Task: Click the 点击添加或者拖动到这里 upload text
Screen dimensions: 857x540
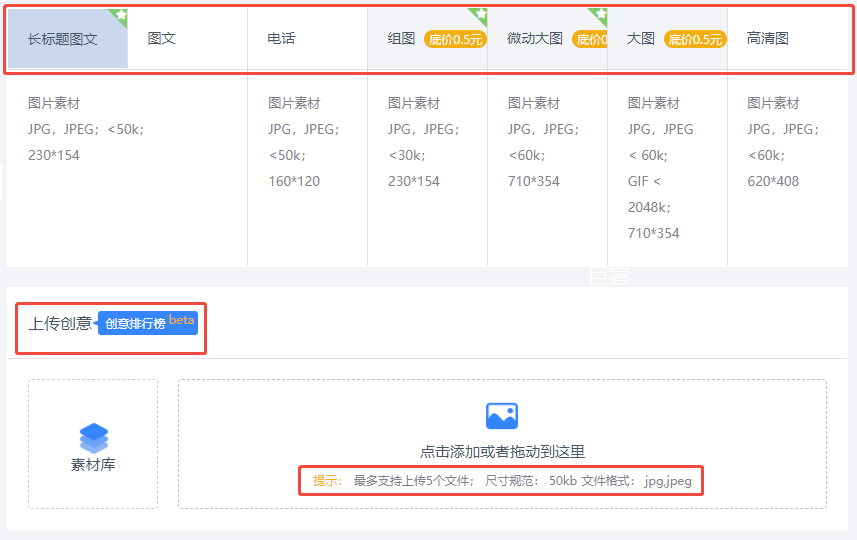Action: click(x=502, y=452)
